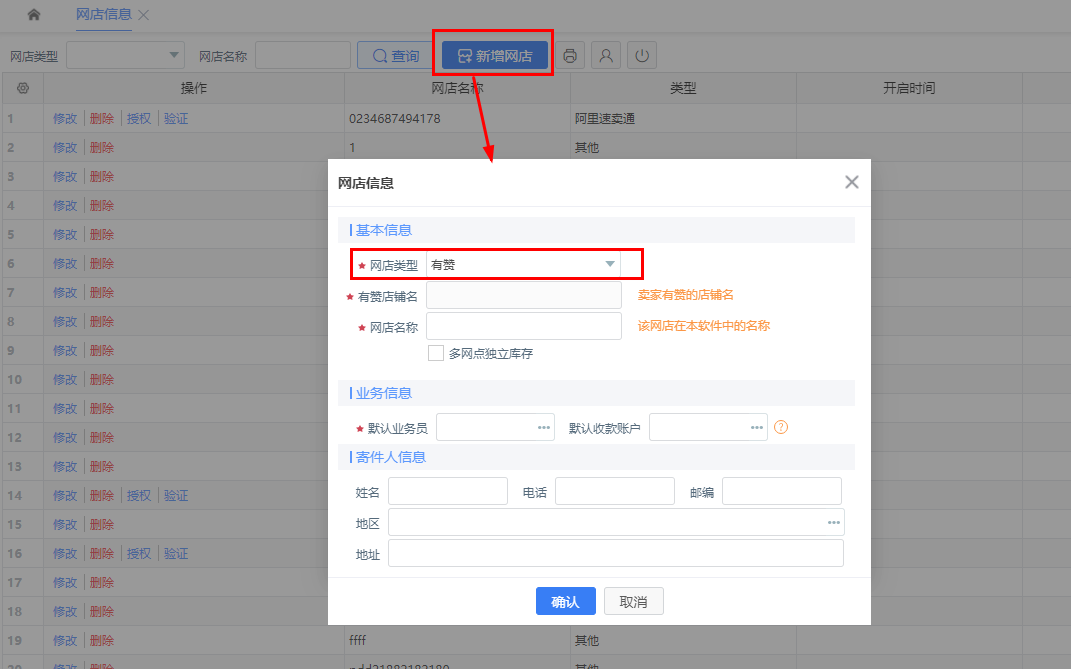Click 修改 in row 1
1071x669 pixels.
pos(65,118)
